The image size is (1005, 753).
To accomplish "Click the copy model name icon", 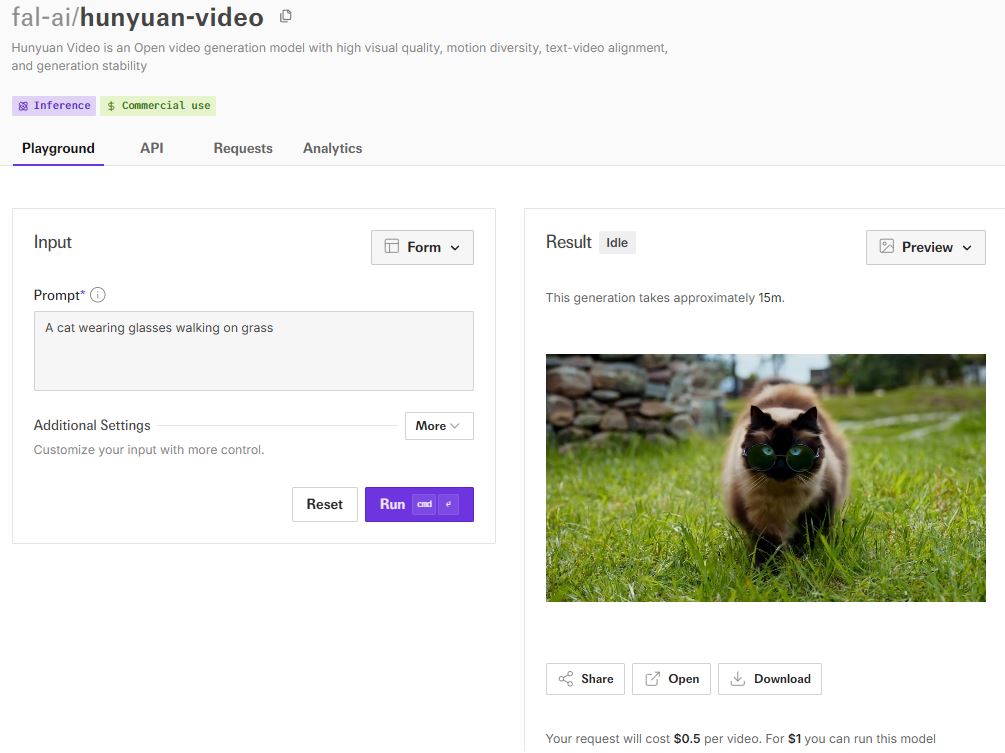I will point(286,17).
